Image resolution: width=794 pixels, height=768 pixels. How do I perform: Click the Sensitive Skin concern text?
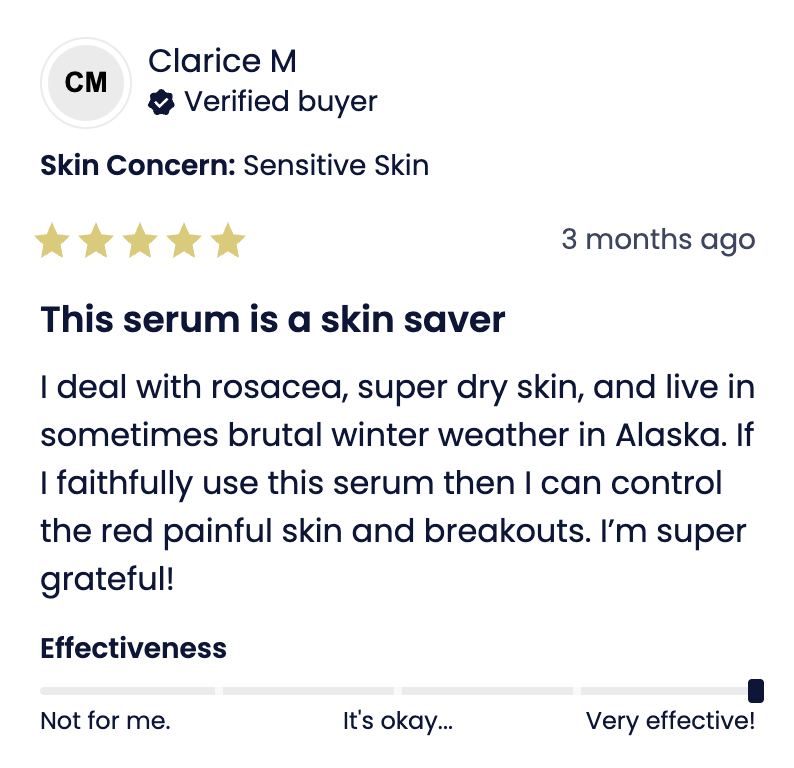(336, 165)
